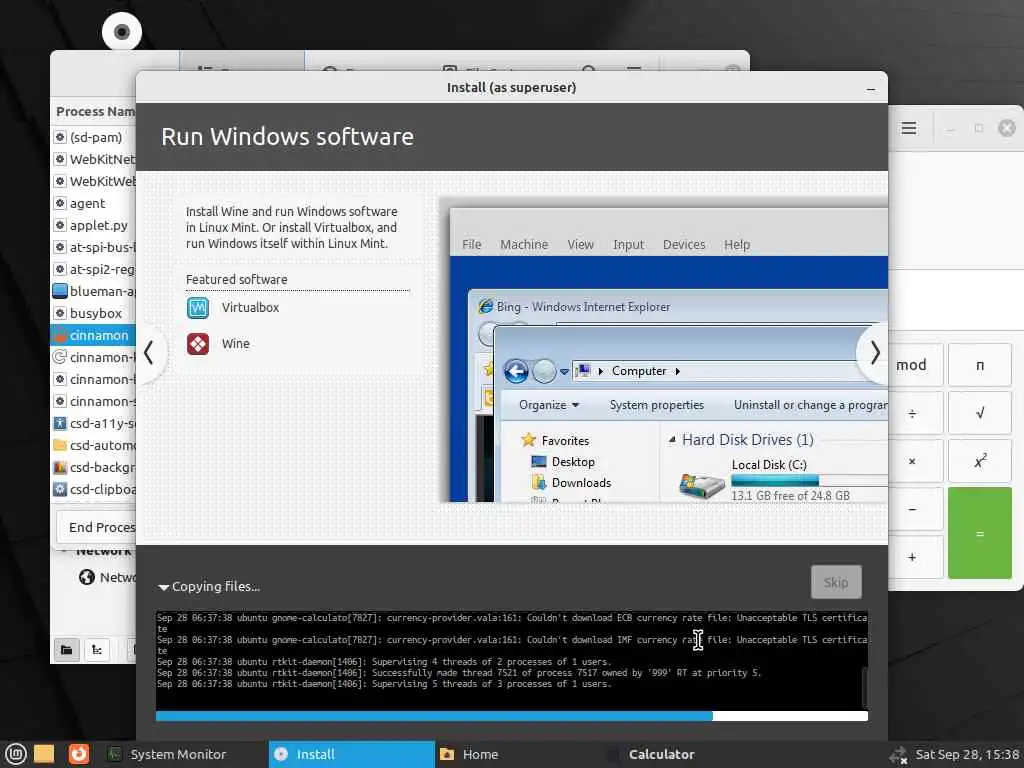
Task: Select the busybox process row
Action: click(93, 313)
